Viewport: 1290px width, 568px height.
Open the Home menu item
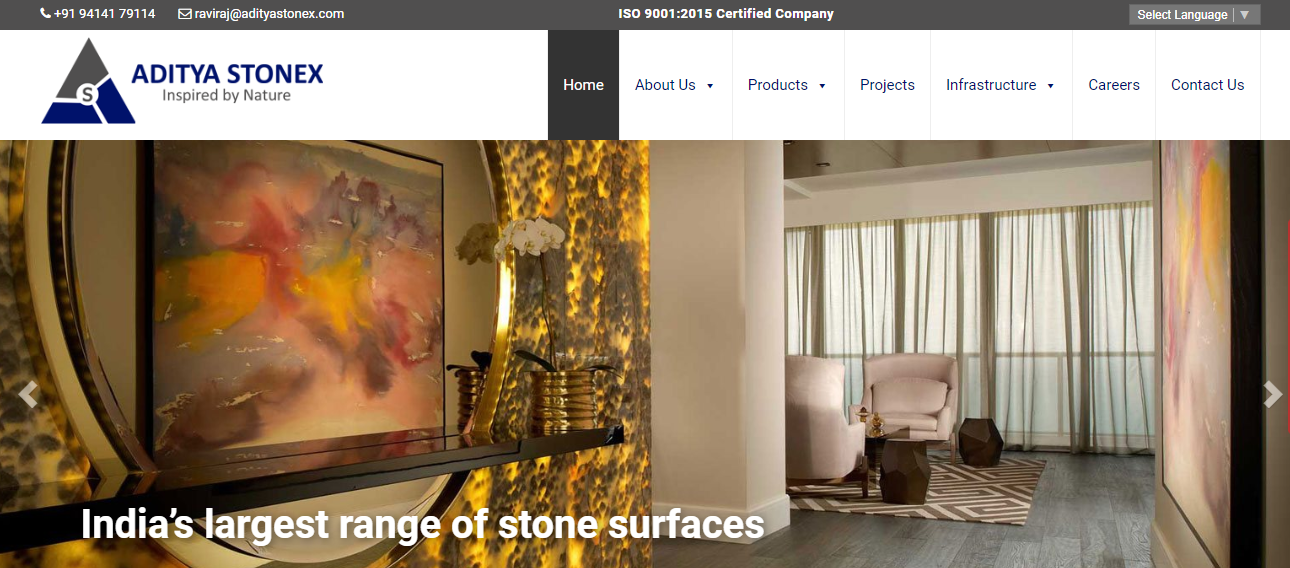click(x=583, y=85)
